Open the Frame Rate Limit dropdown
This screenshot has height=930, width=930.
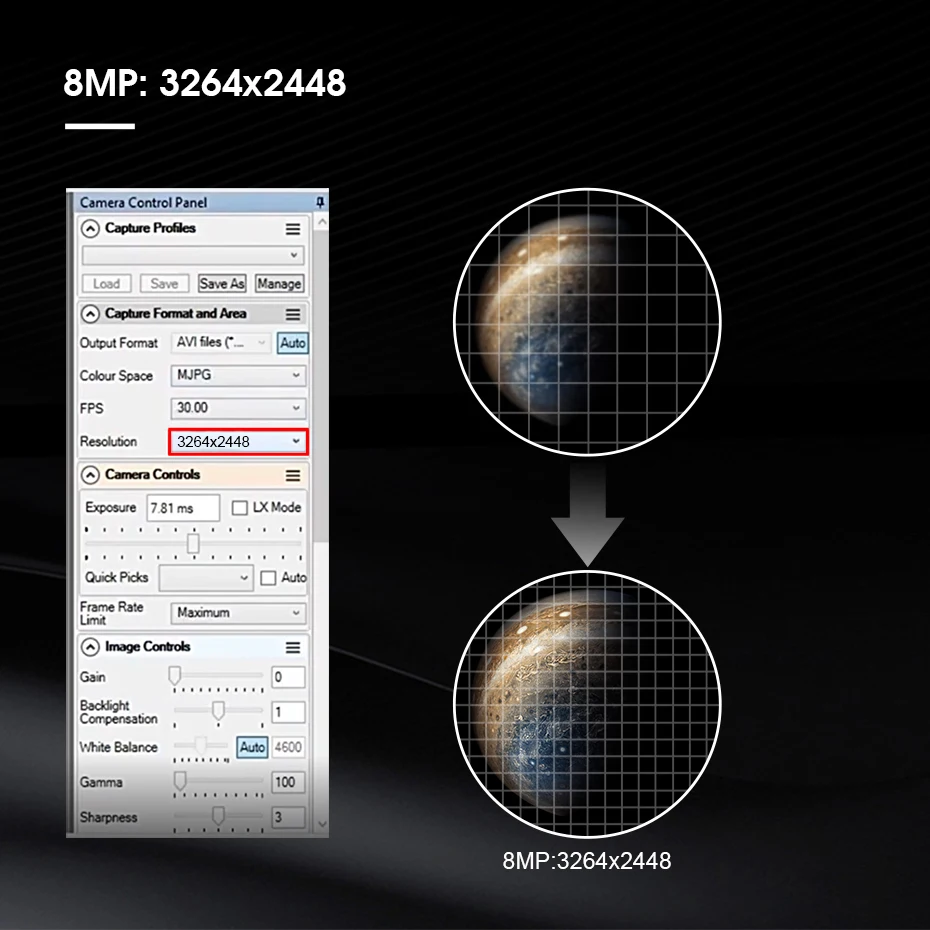click(238, 613)
